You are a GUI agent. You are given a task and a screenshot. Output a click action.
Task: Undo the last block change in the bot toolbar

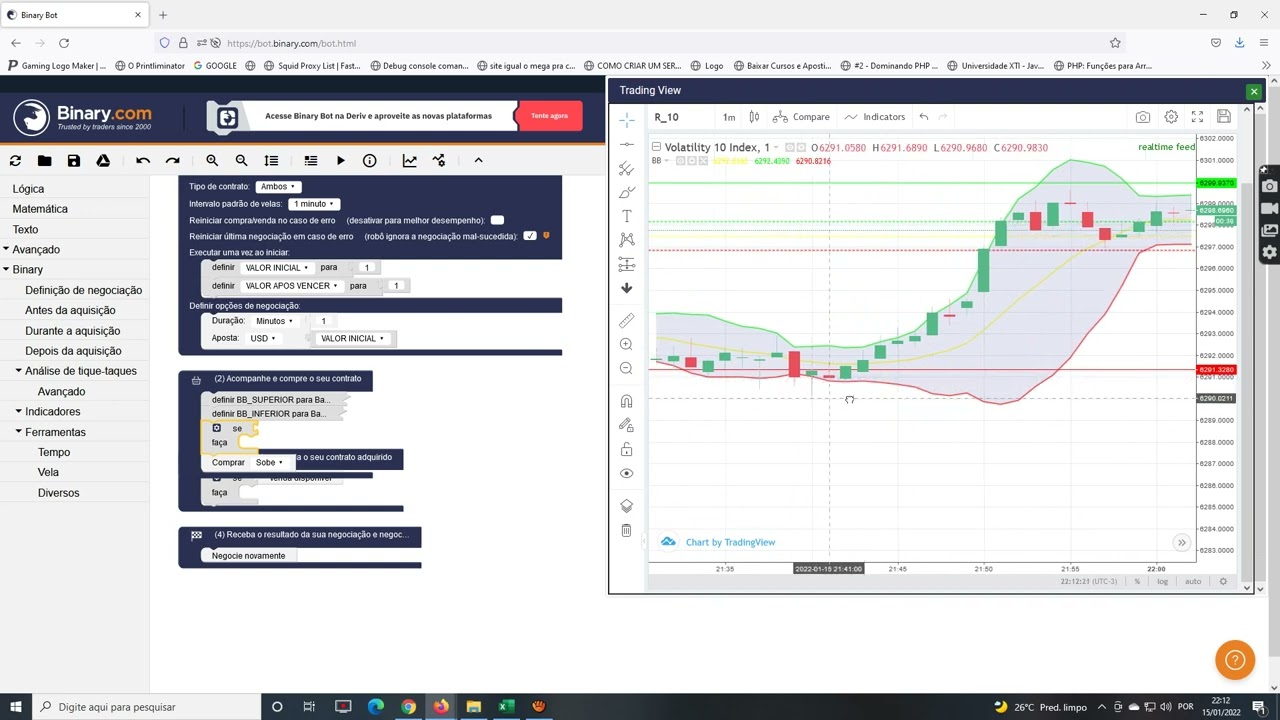tap(143, 160)
